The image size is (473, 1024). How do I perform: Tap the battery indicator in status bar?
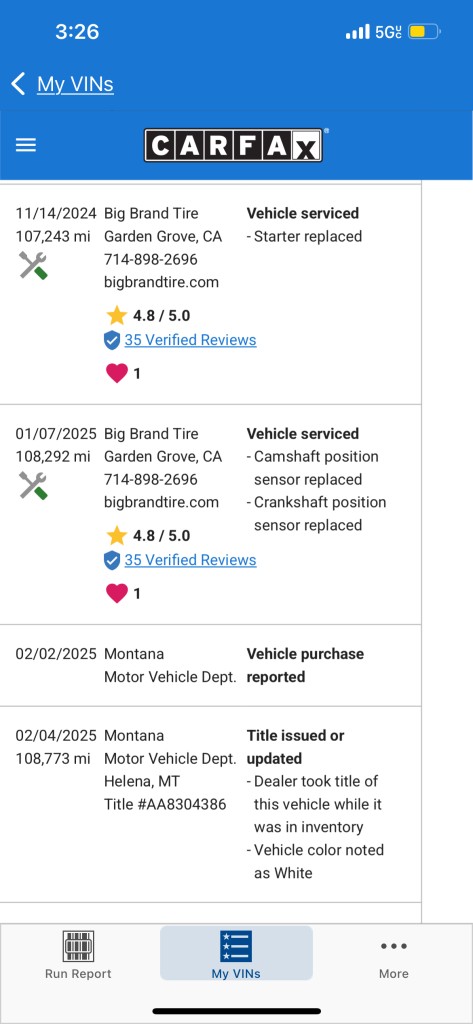pyautogui.click(x=424, y=31)
